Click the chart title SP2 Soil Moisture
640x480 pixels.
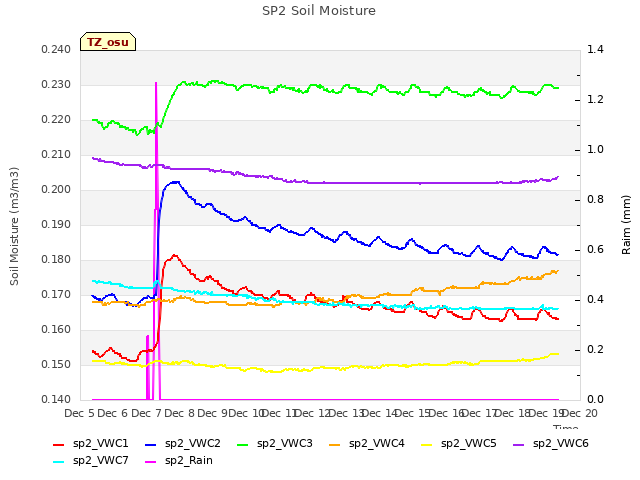point(319,11)
